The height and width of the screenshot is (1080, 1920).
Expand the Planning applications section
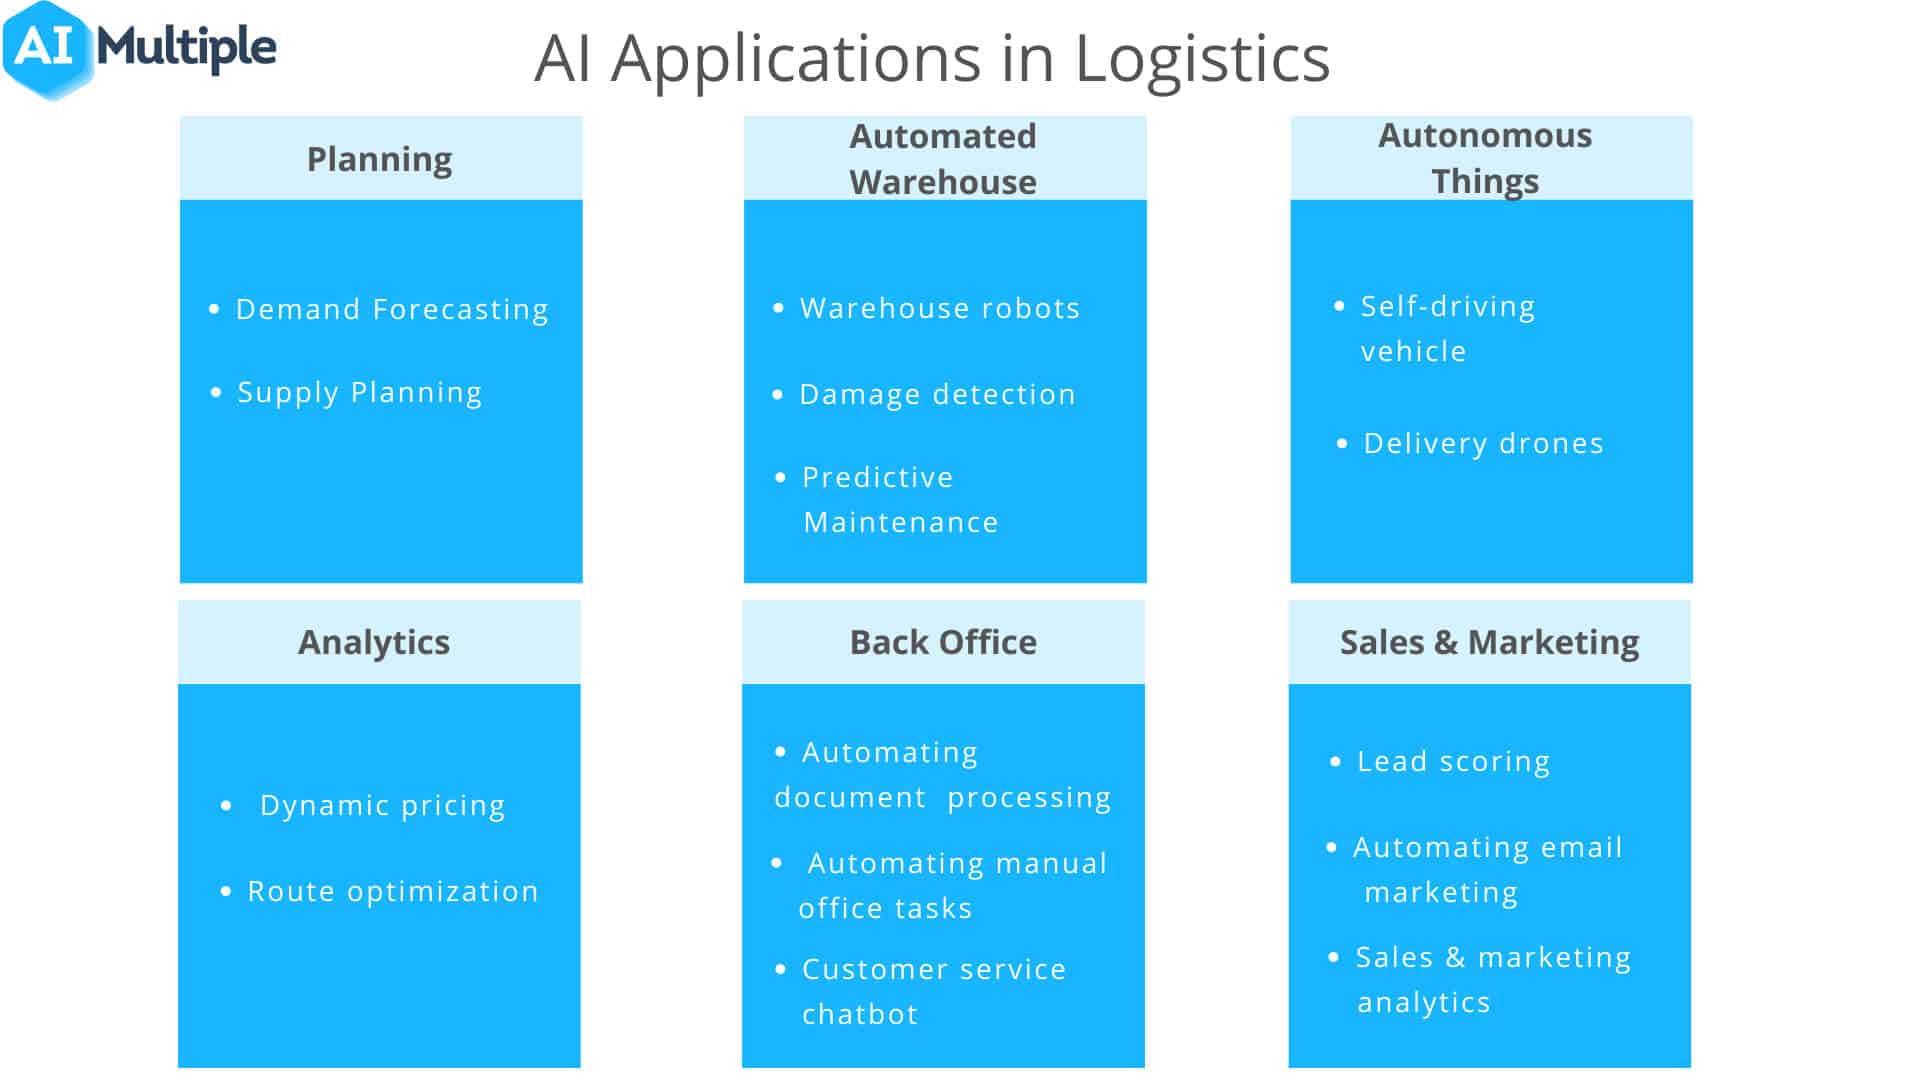[x=380, y=157]
